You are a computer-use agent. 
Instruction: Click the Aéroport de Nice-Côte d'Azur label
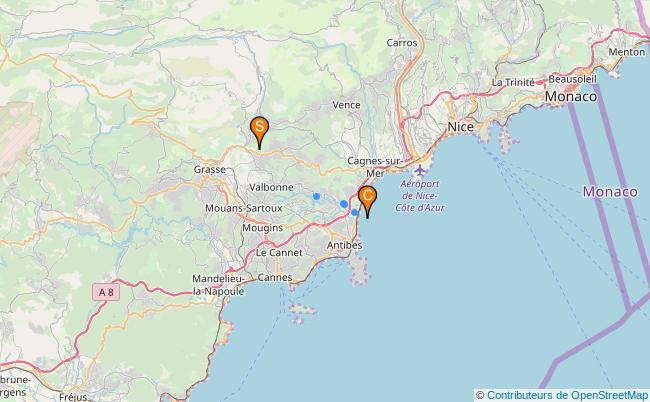(x=420, y=196)
